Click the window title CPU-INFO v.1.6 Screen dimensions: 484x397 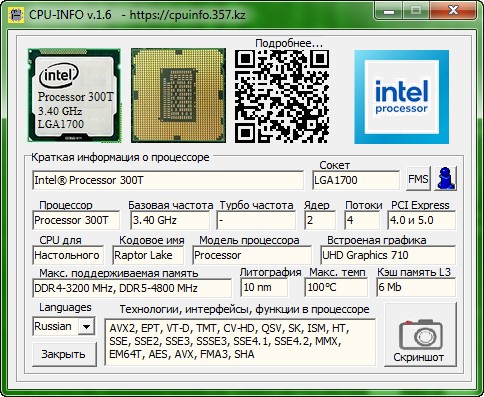pyautogui.click(x=70, y=15)
